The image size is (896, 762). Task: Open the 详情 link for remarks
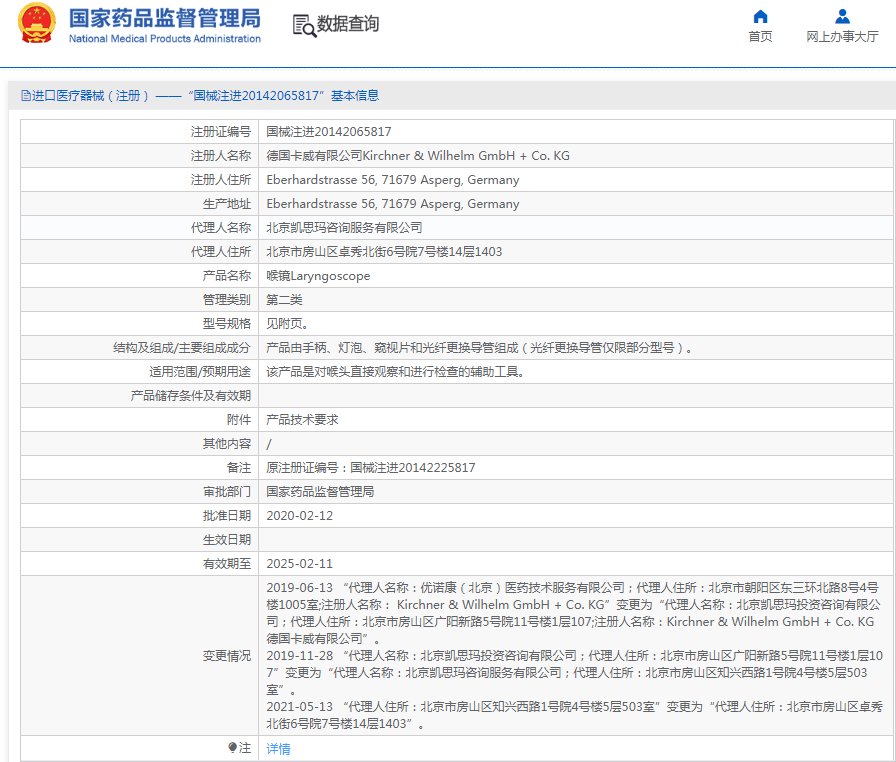click(277, 748)
